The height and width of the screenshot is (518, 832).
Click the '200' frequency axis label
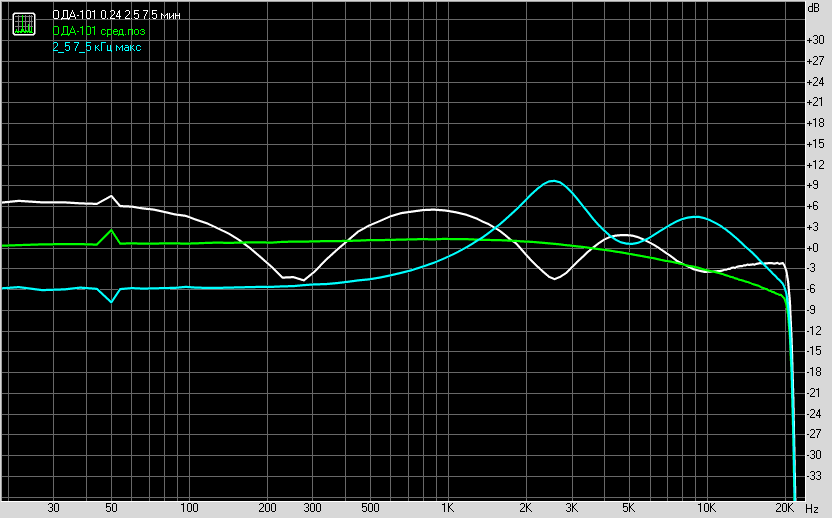click(x=267, y=508)
